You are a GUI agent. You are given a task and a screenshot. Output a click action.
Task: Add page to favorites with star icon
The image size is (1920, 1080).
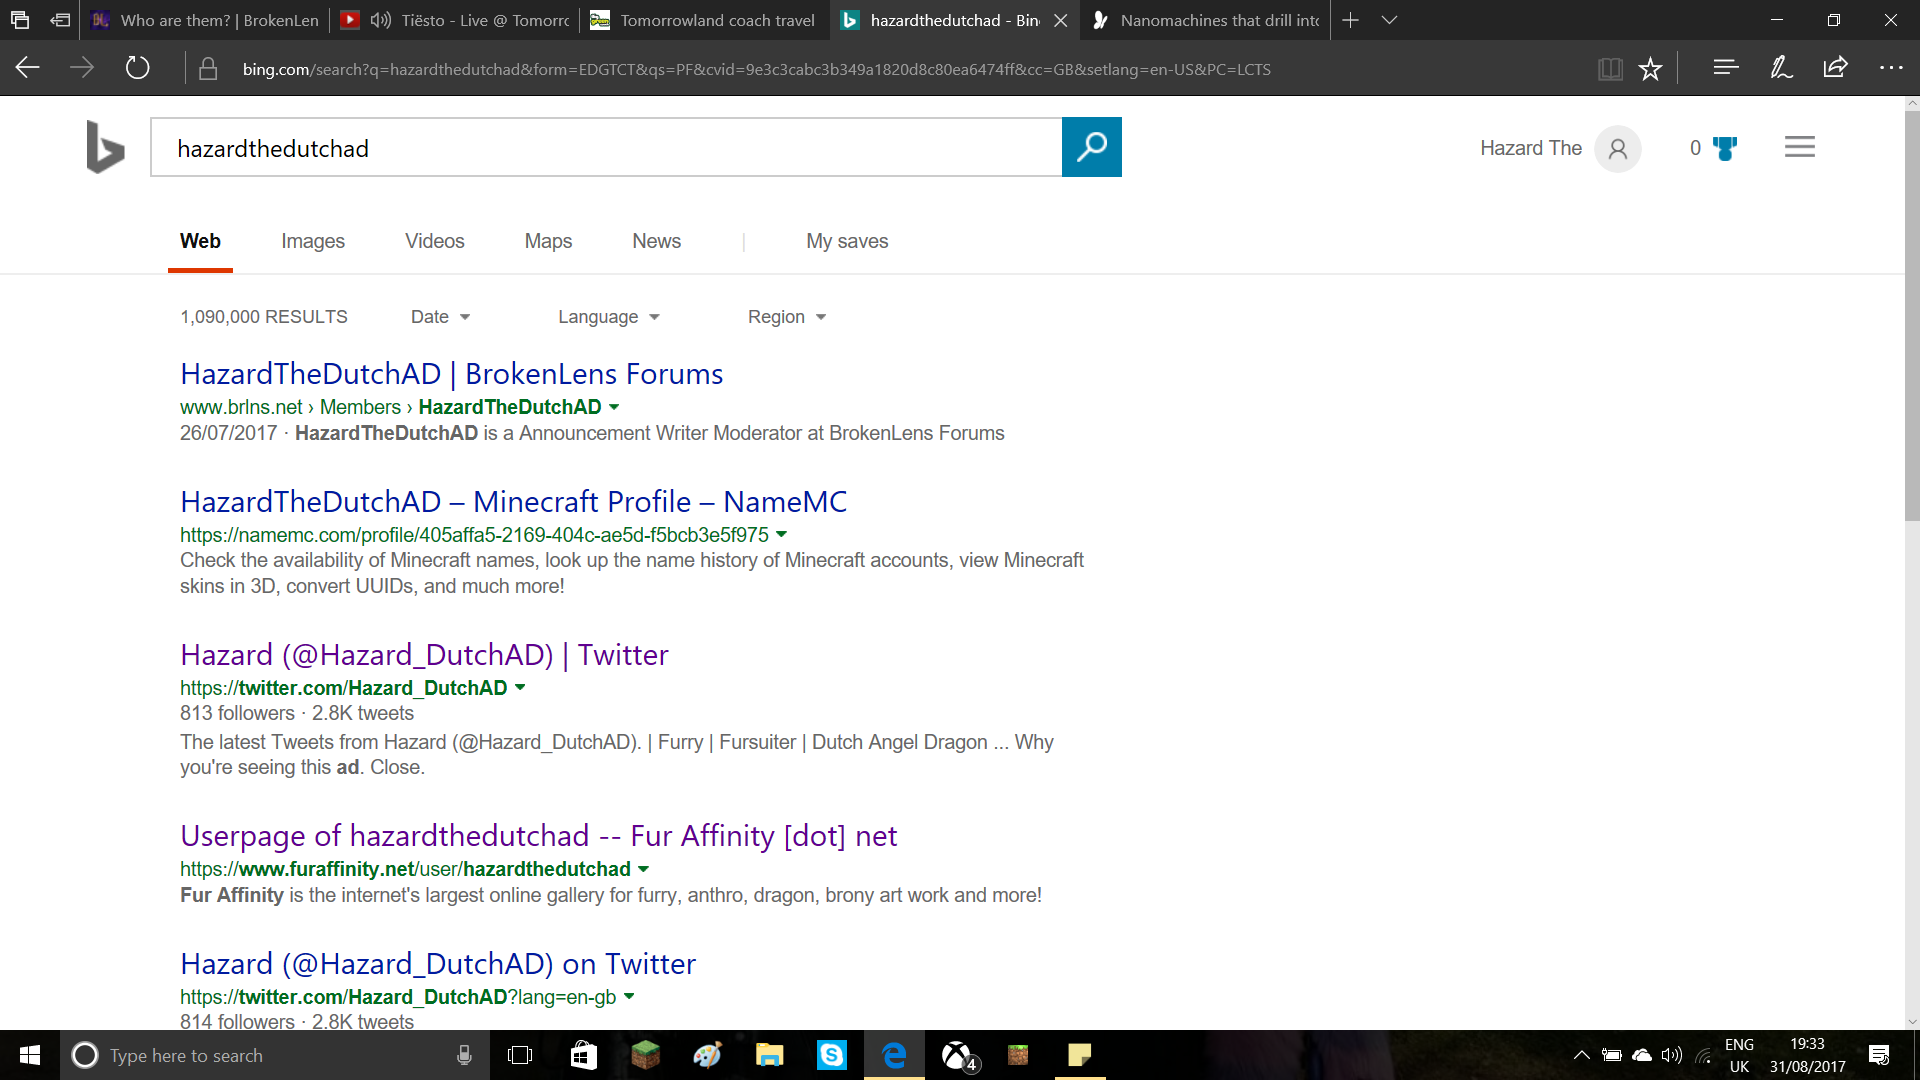pos(1650,69)
